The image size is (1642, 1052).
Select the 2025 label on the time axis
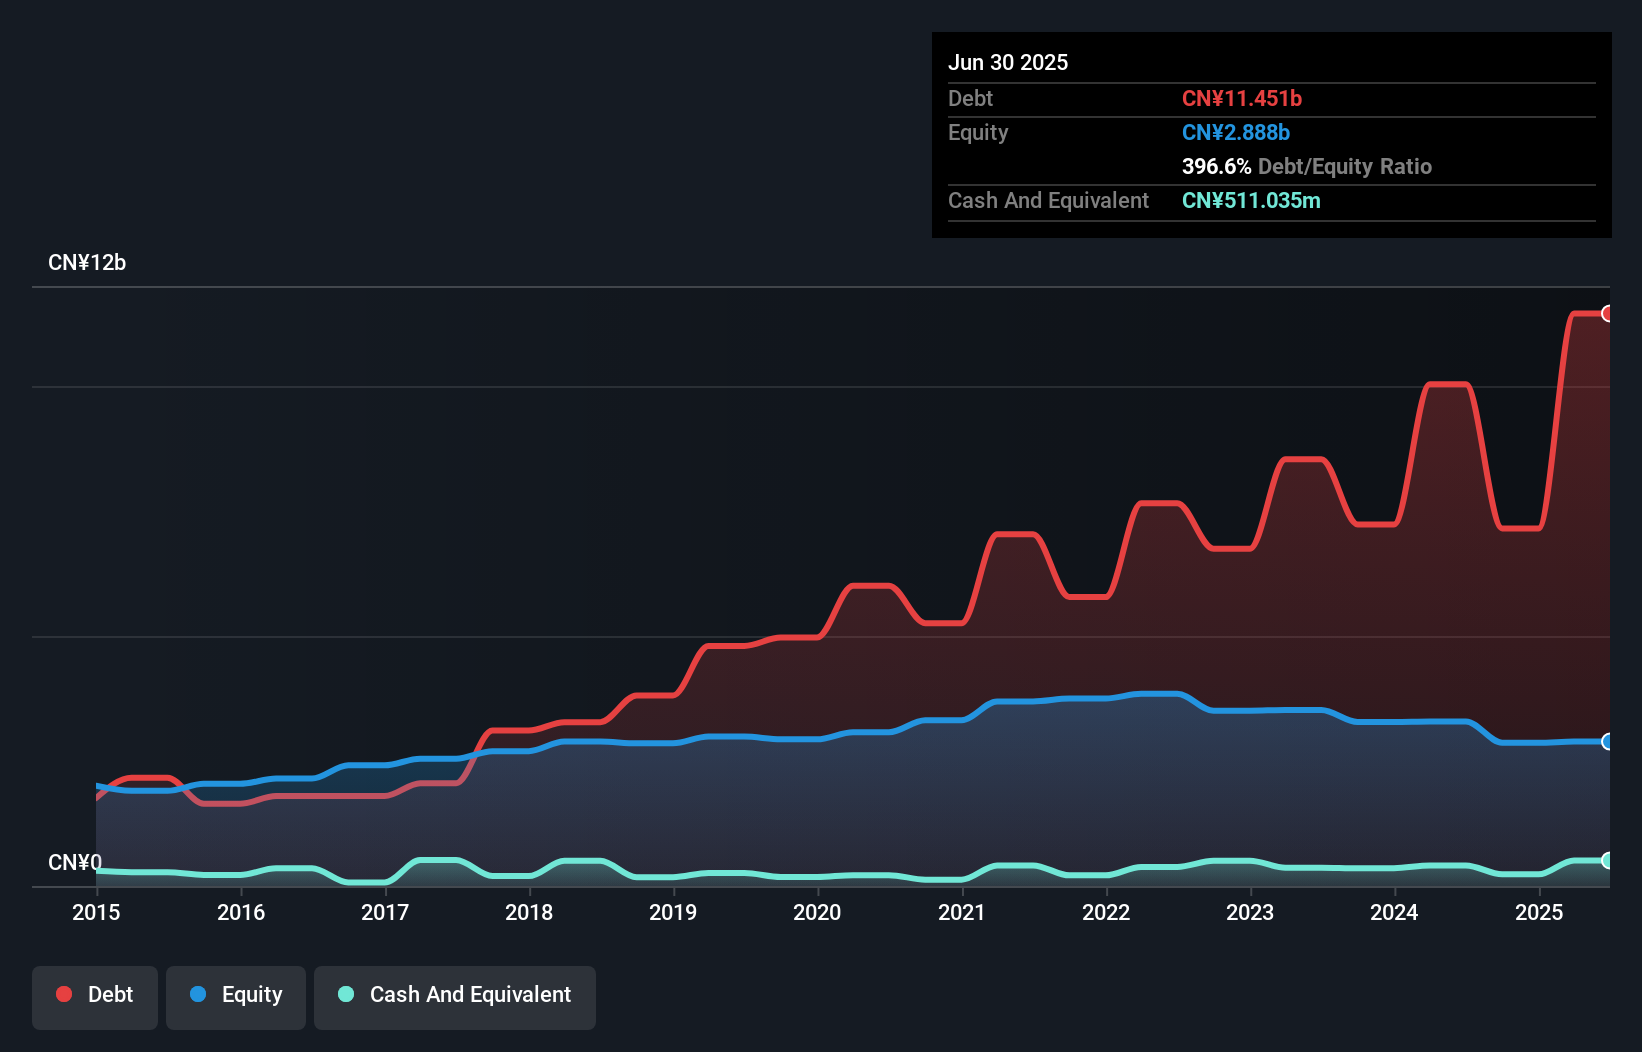tap(1539, 912)
